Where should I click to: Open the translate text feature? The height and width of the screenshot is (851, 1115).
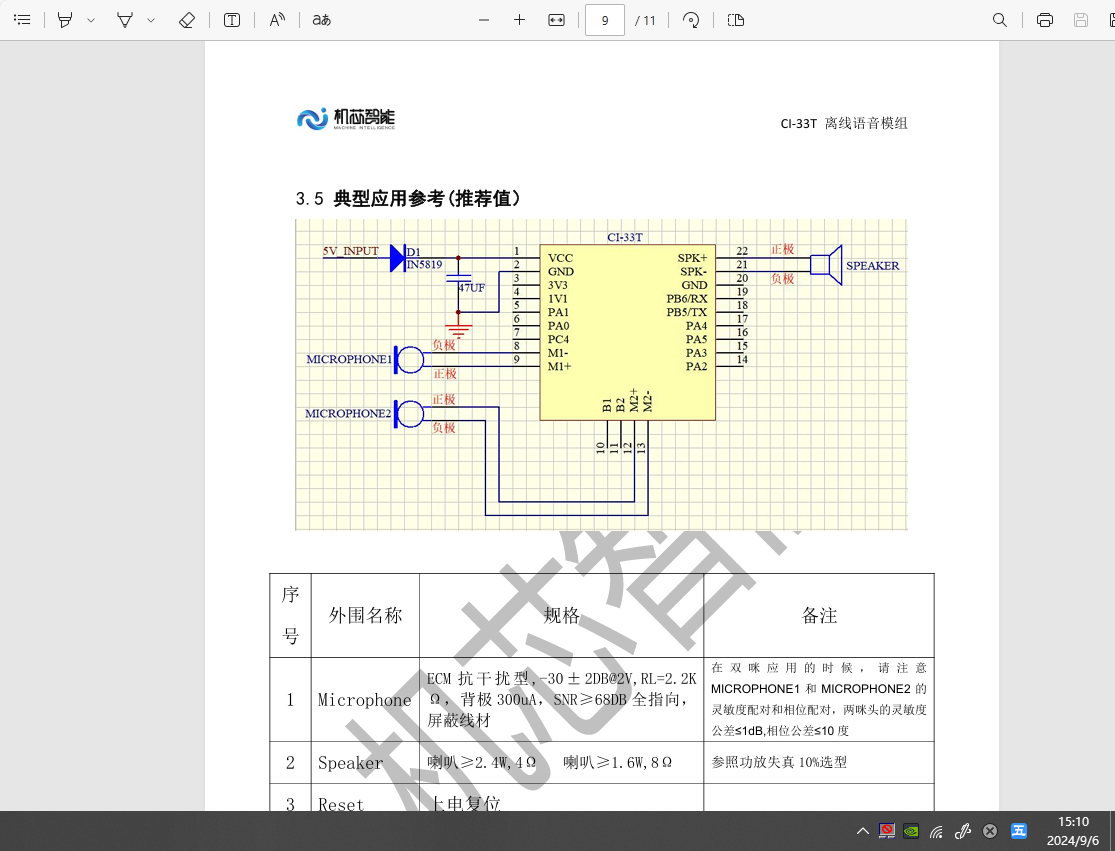[x=319, y=19]
